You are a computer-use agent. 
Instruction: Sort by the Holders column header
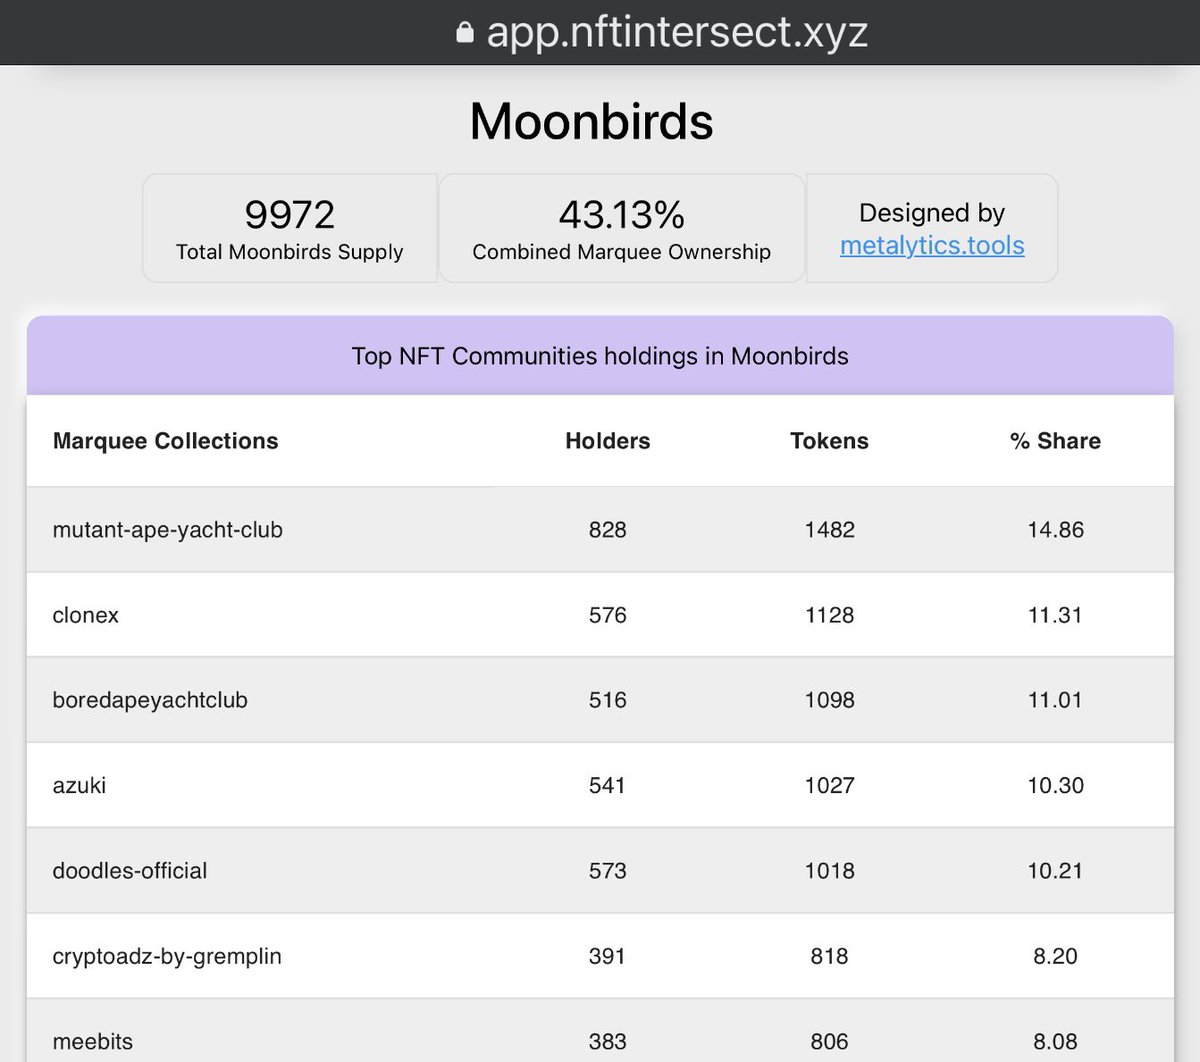pos(607,441)
